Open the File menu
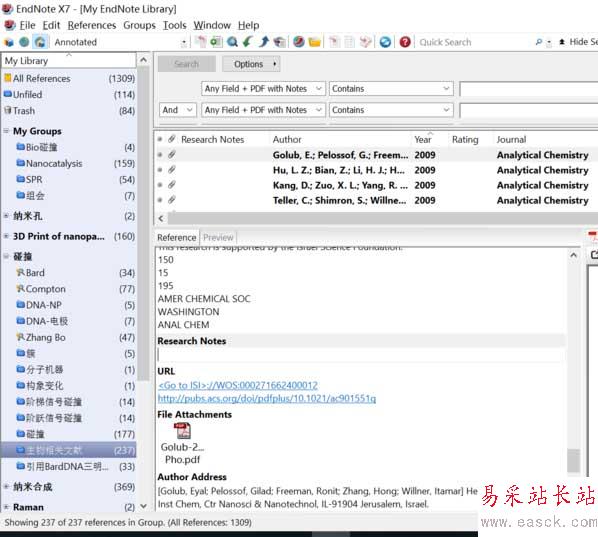Screen dimensions: 598x537 (x=27, y=25)
